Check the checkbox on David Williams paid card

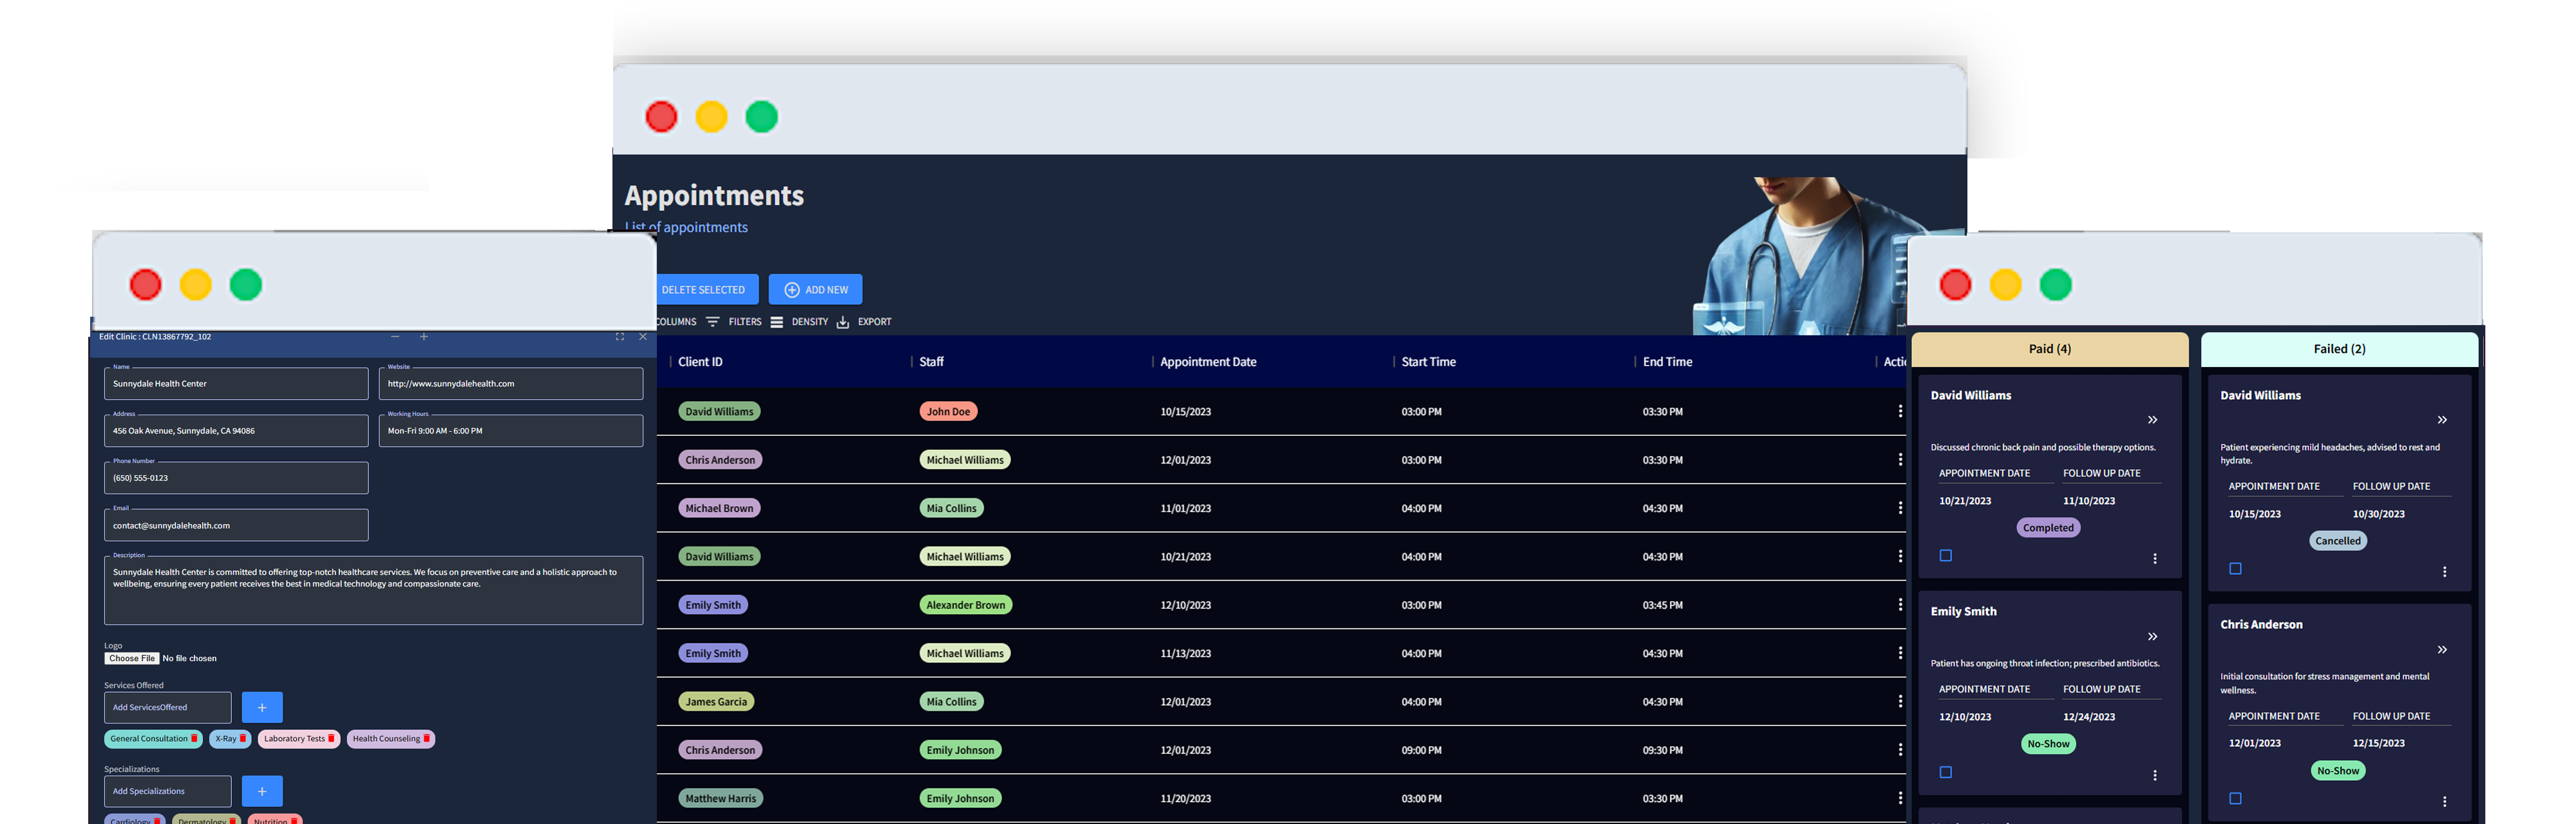(1945, 555)
